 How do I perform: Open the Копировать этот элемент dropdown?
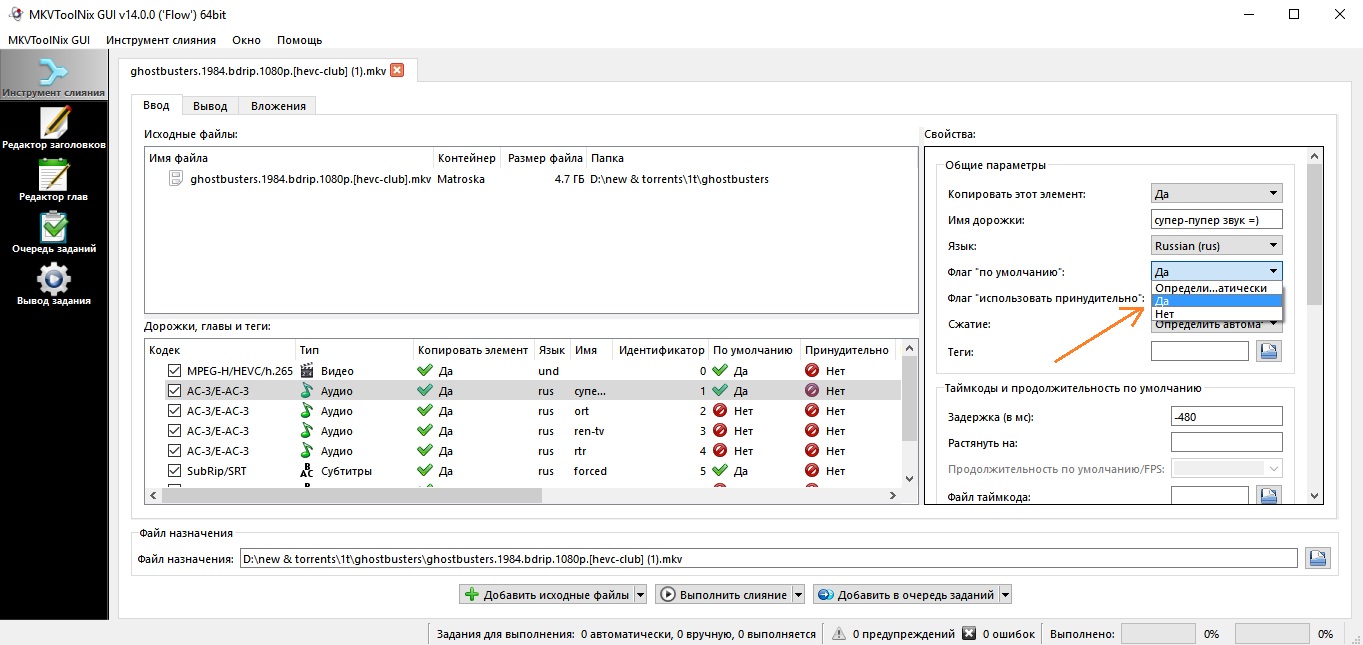(x=1216, y=193)
